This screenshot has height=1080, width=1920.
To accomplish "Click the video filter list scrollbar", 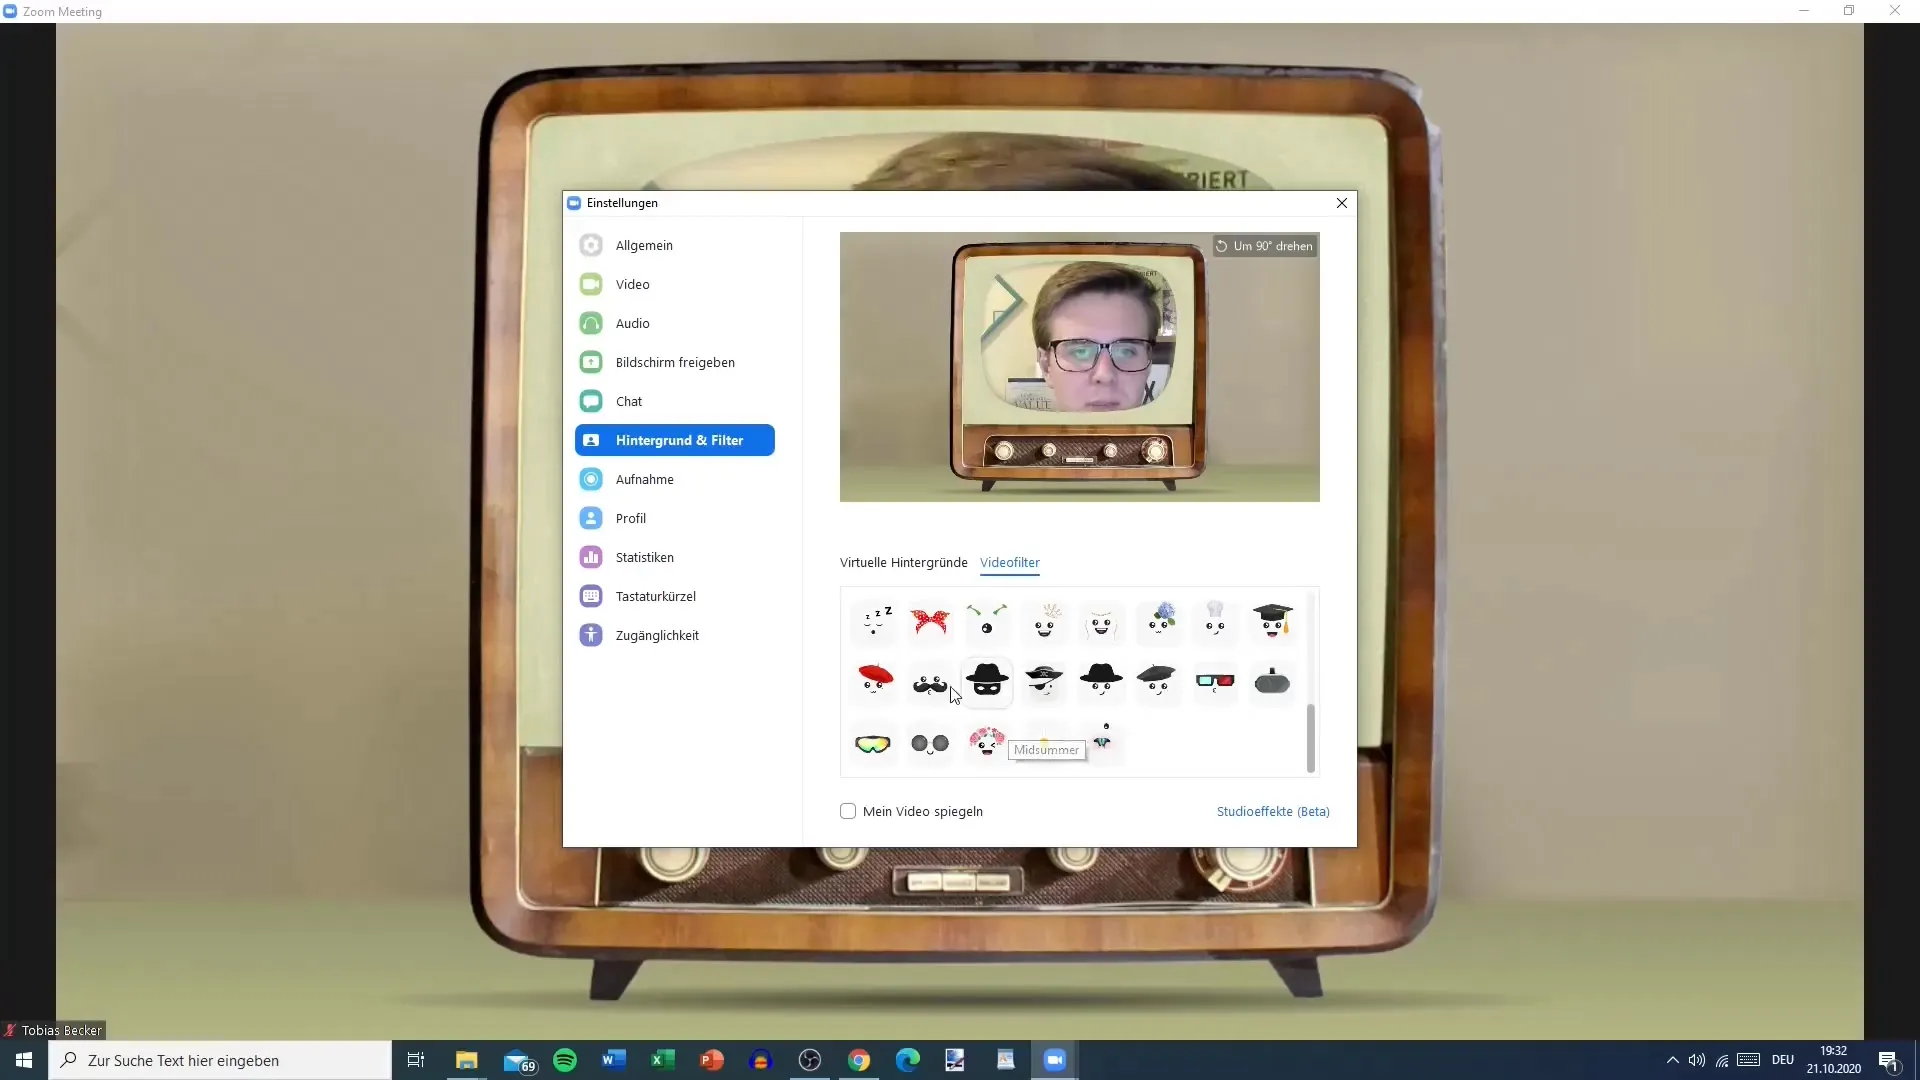I will (x=1310, y=738).
